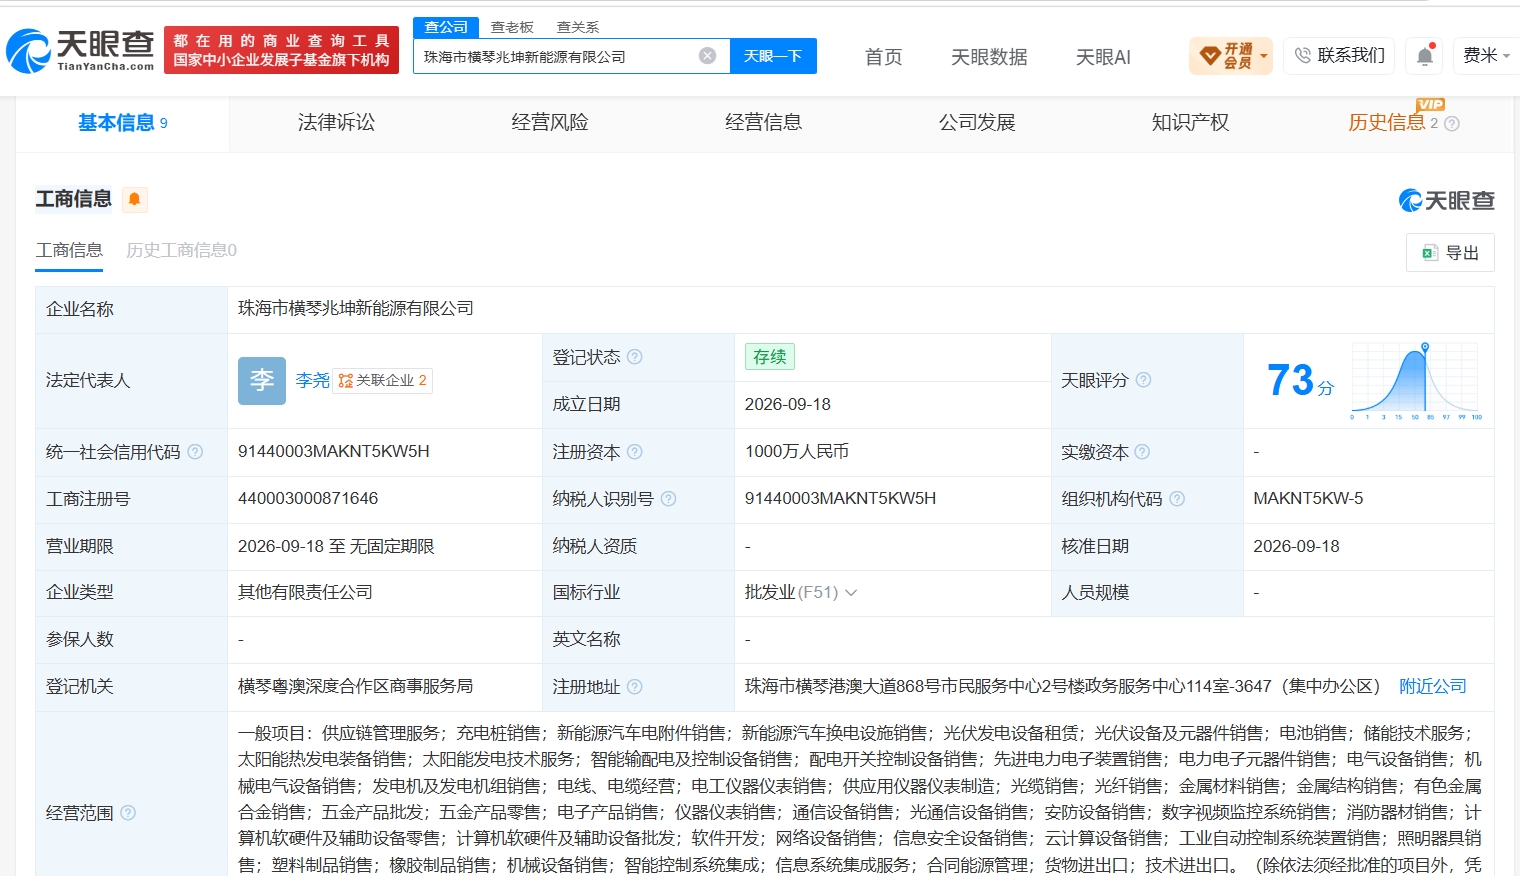1520x876 pixels.
Task: Click help icon next to 登记状态
Action: (635, 357)
